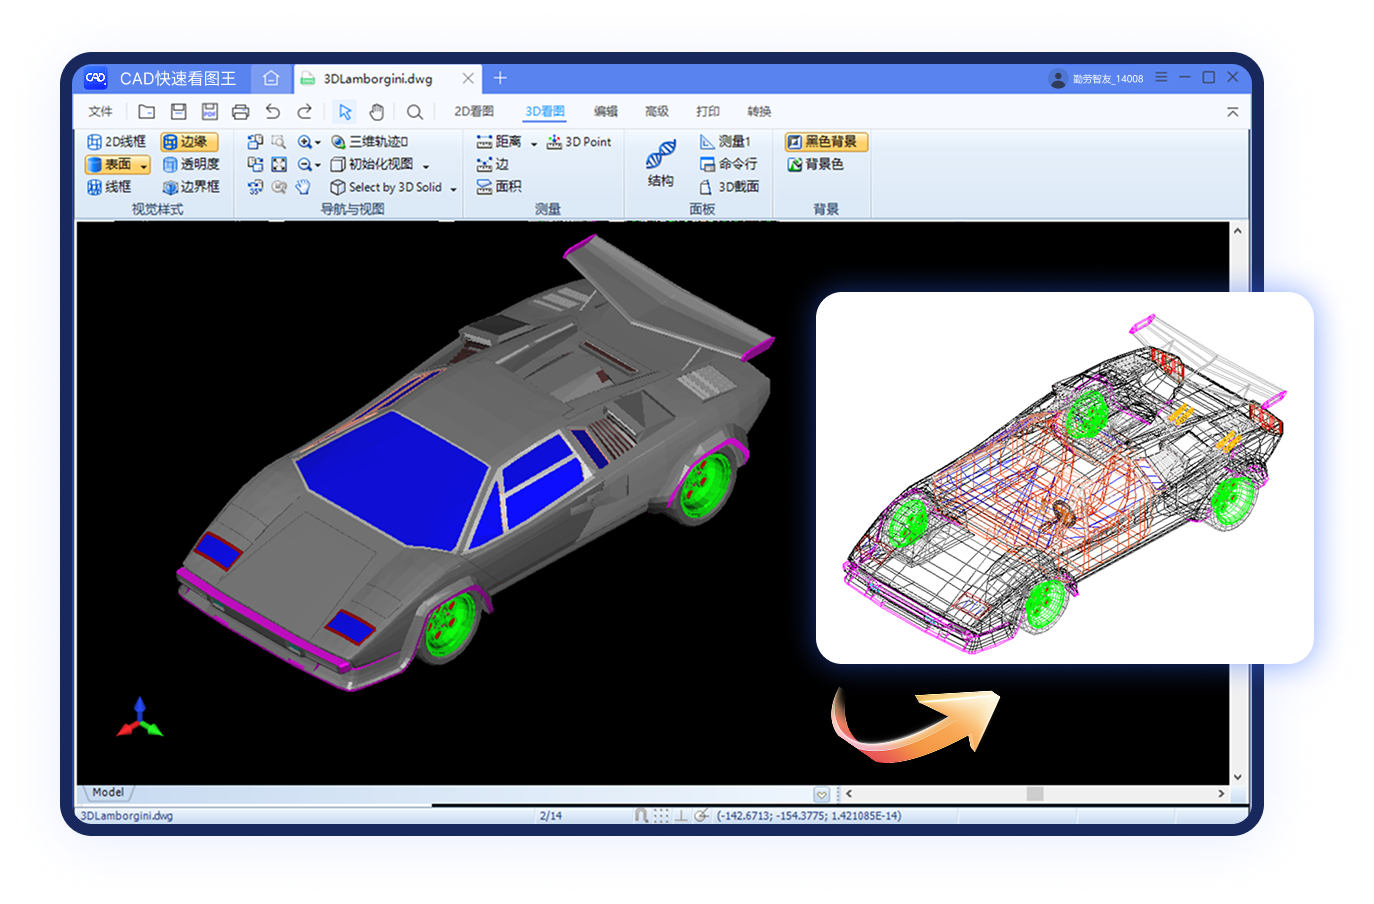
Task: Click the zoom window icon in navigation group
Action: point(279,142)
